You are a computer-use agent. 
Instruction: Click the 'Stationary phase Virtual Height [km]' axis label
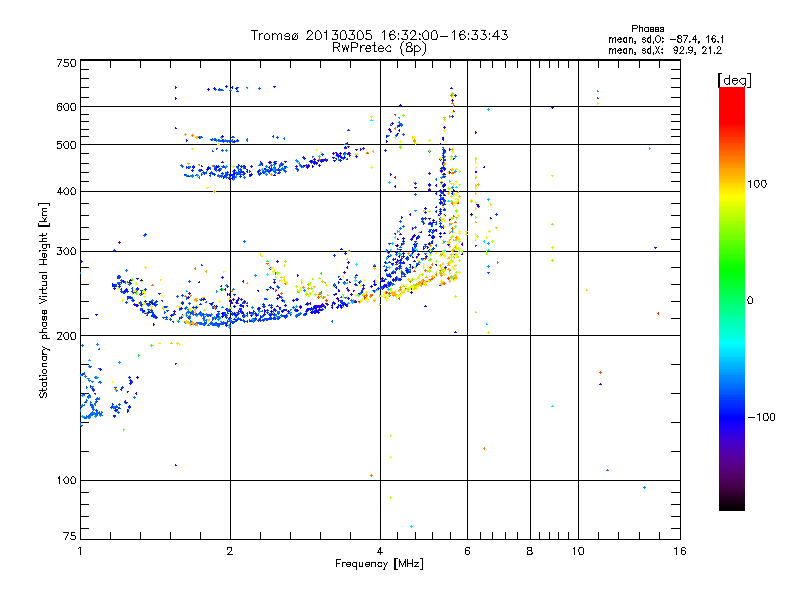(44, 300)
